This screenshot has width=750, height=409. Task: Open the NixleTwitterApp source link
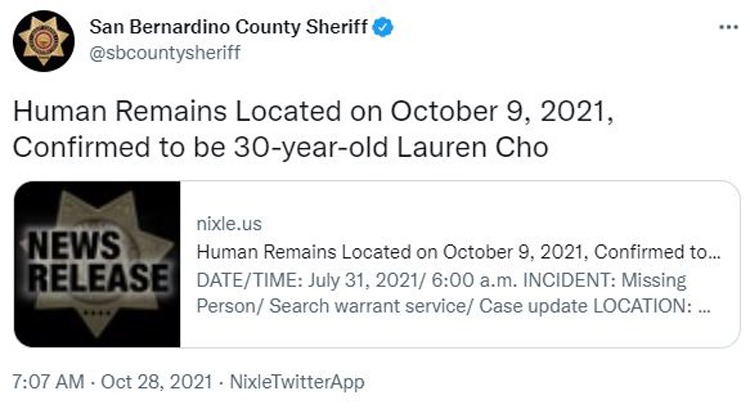[x=297, y=382]
